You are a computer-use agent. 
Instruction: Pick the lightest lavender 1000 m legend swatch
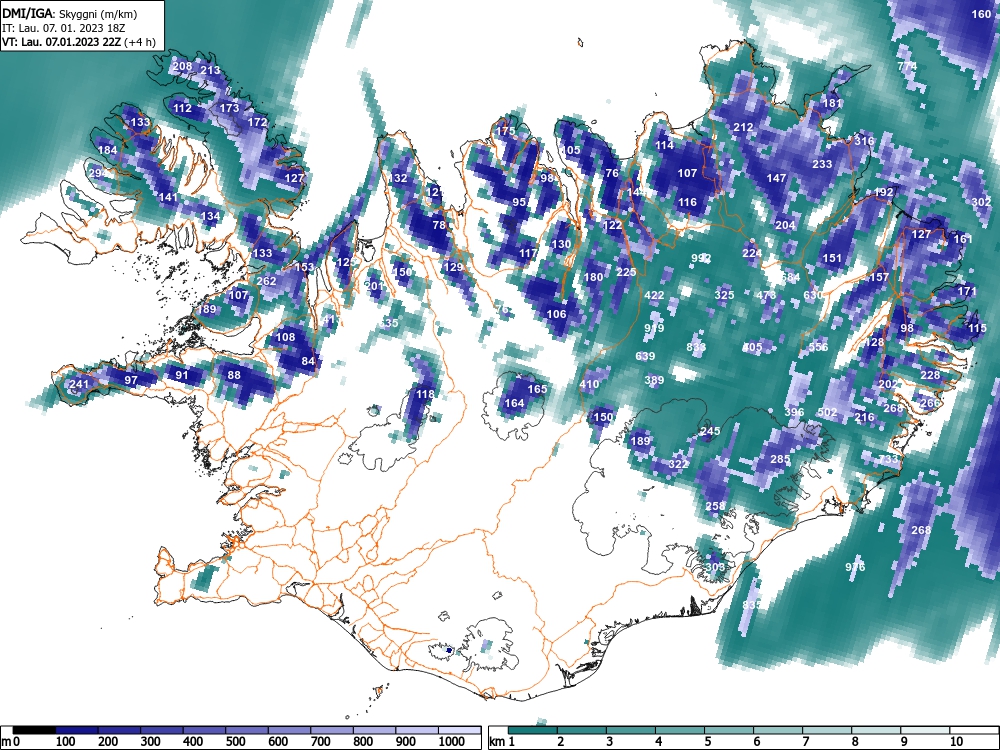coord(459,730)
